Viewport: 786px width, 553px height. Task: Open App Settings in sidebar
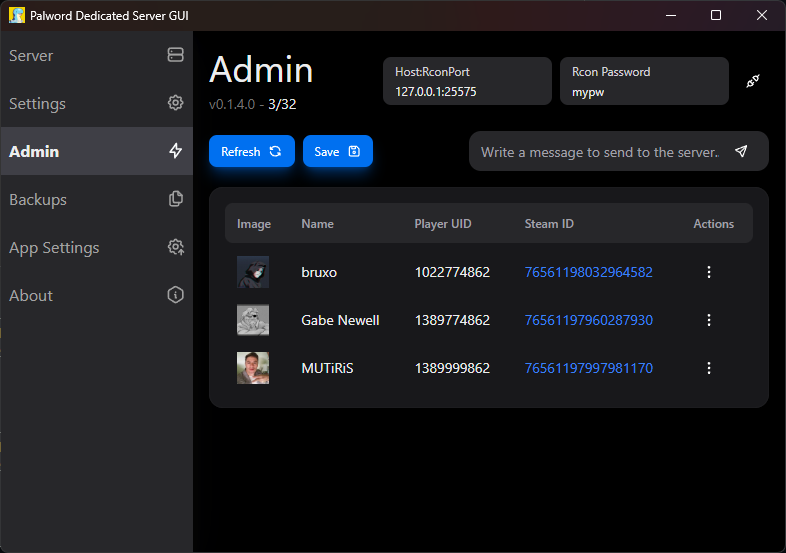point(96,247)
